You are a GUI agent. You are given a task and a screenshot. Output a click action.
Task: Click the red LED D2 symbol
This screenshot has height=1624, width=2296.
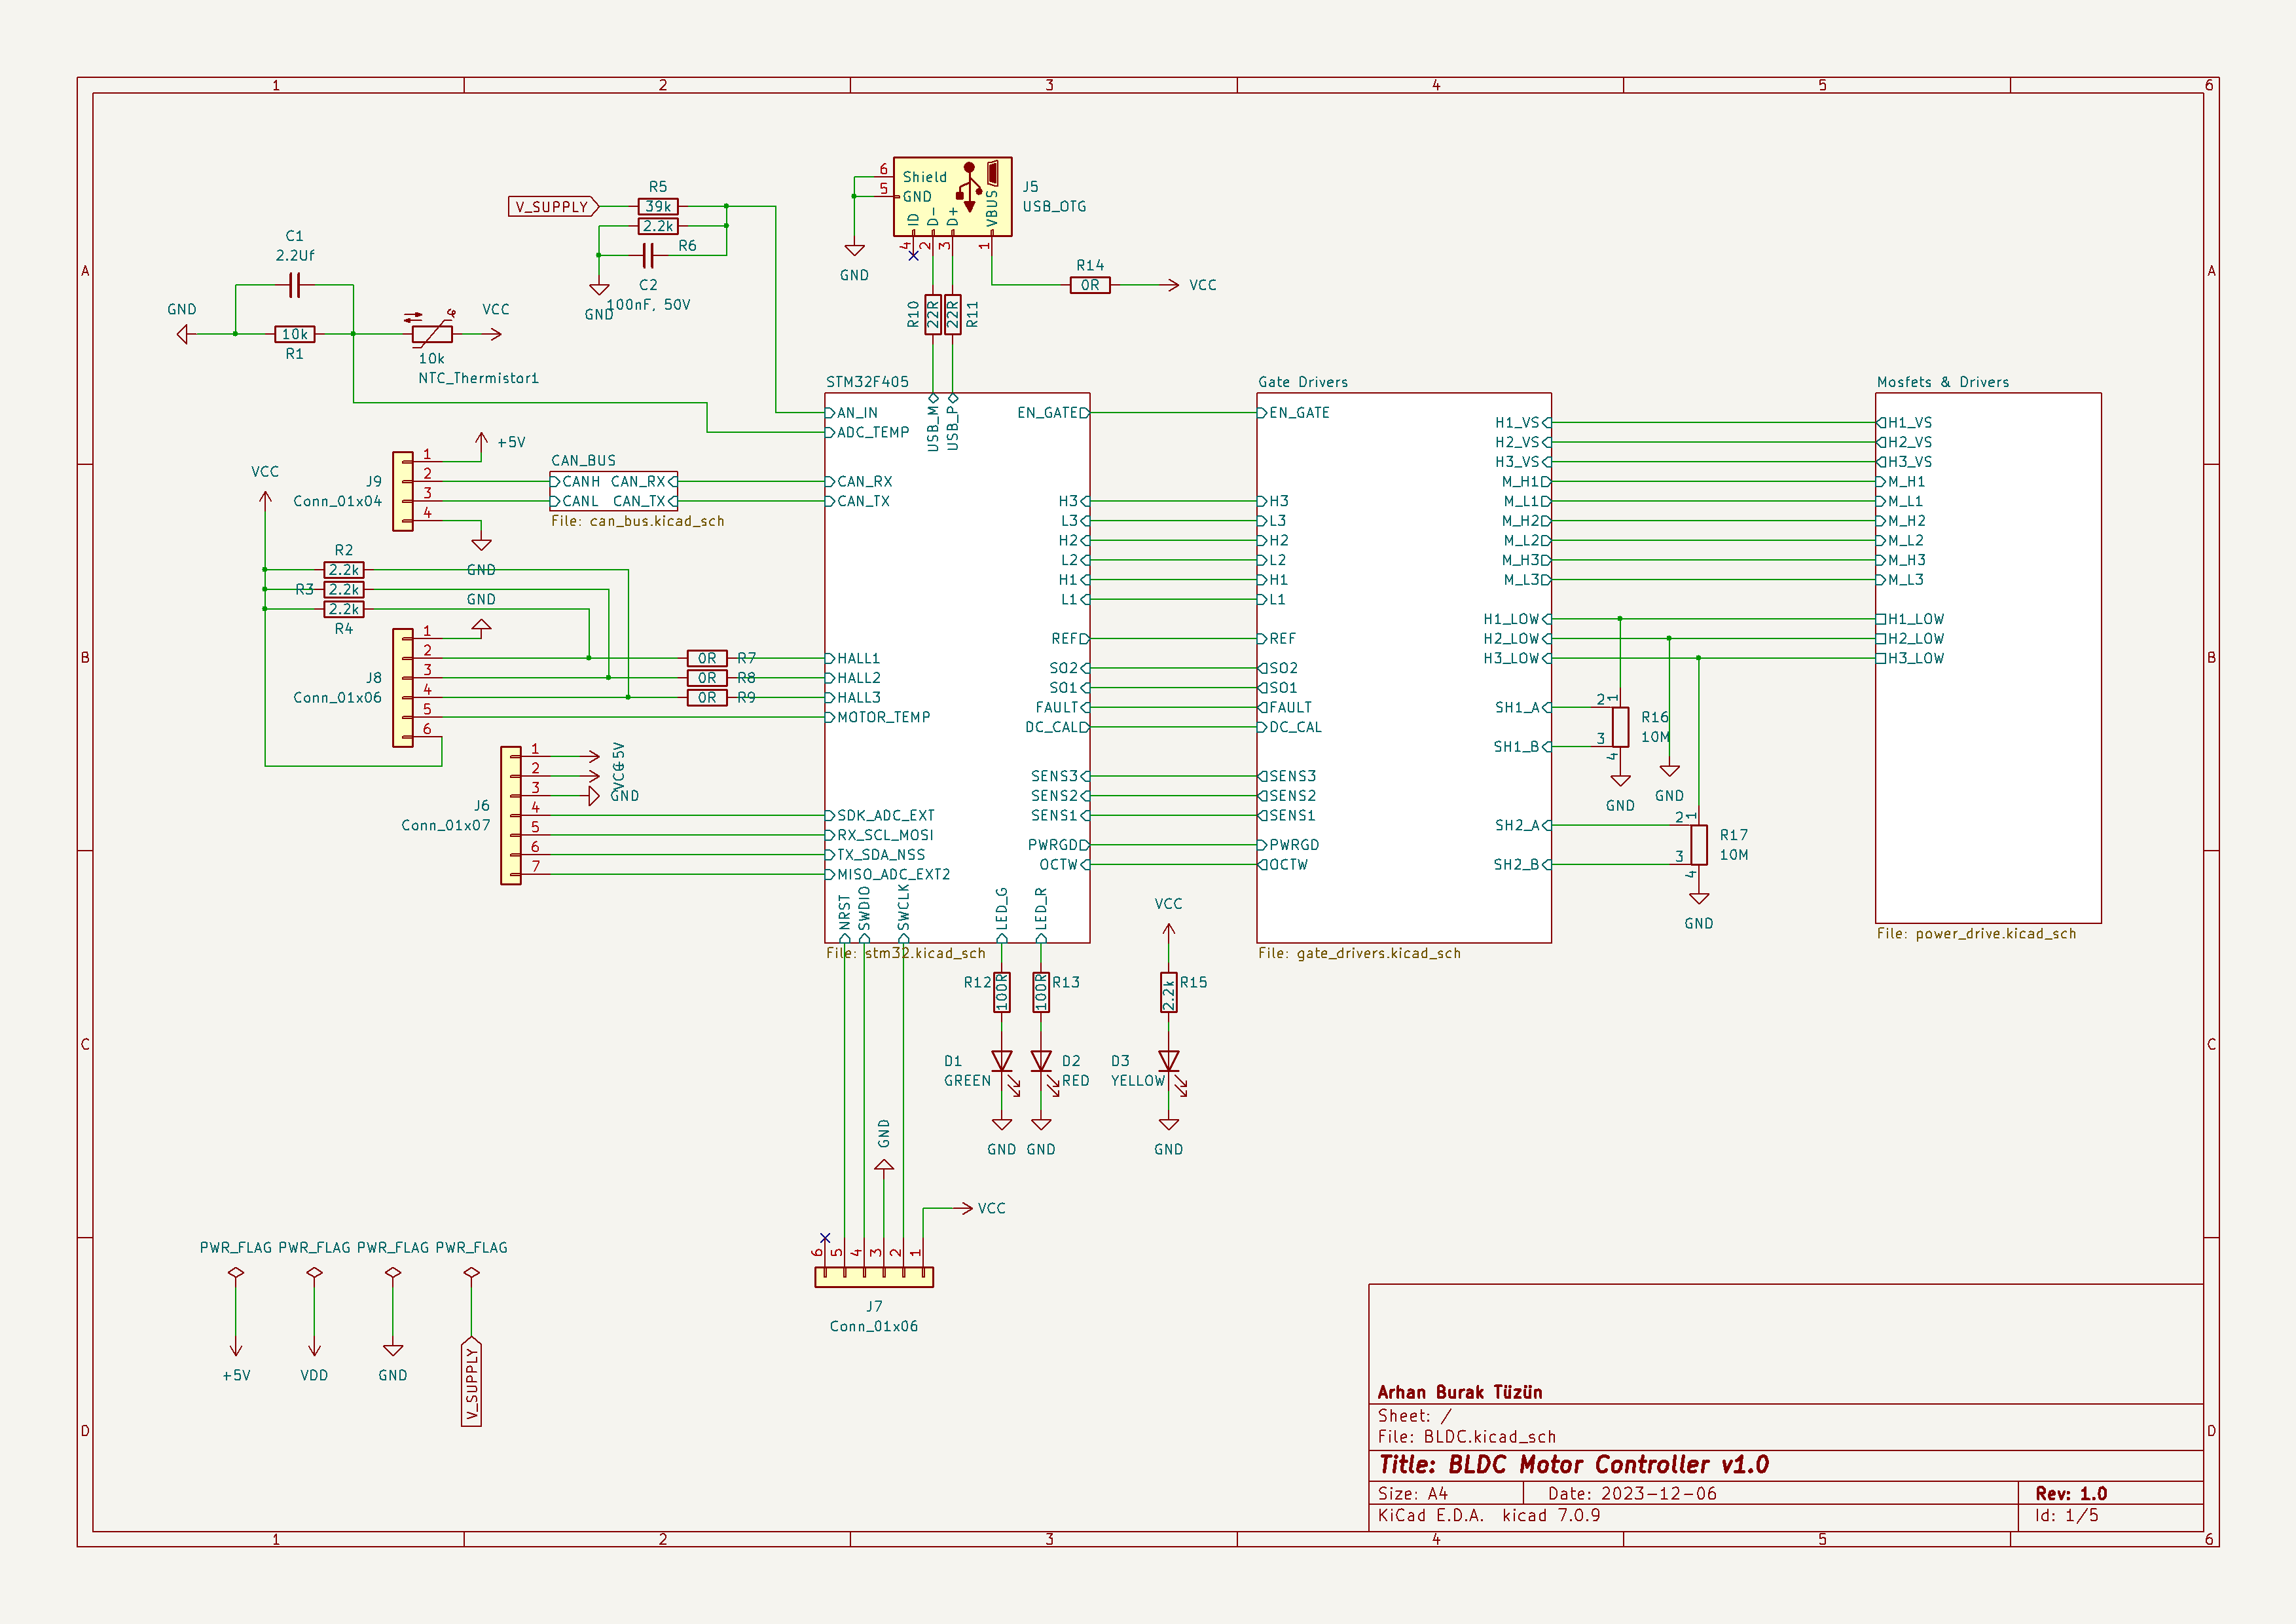1041,1061
